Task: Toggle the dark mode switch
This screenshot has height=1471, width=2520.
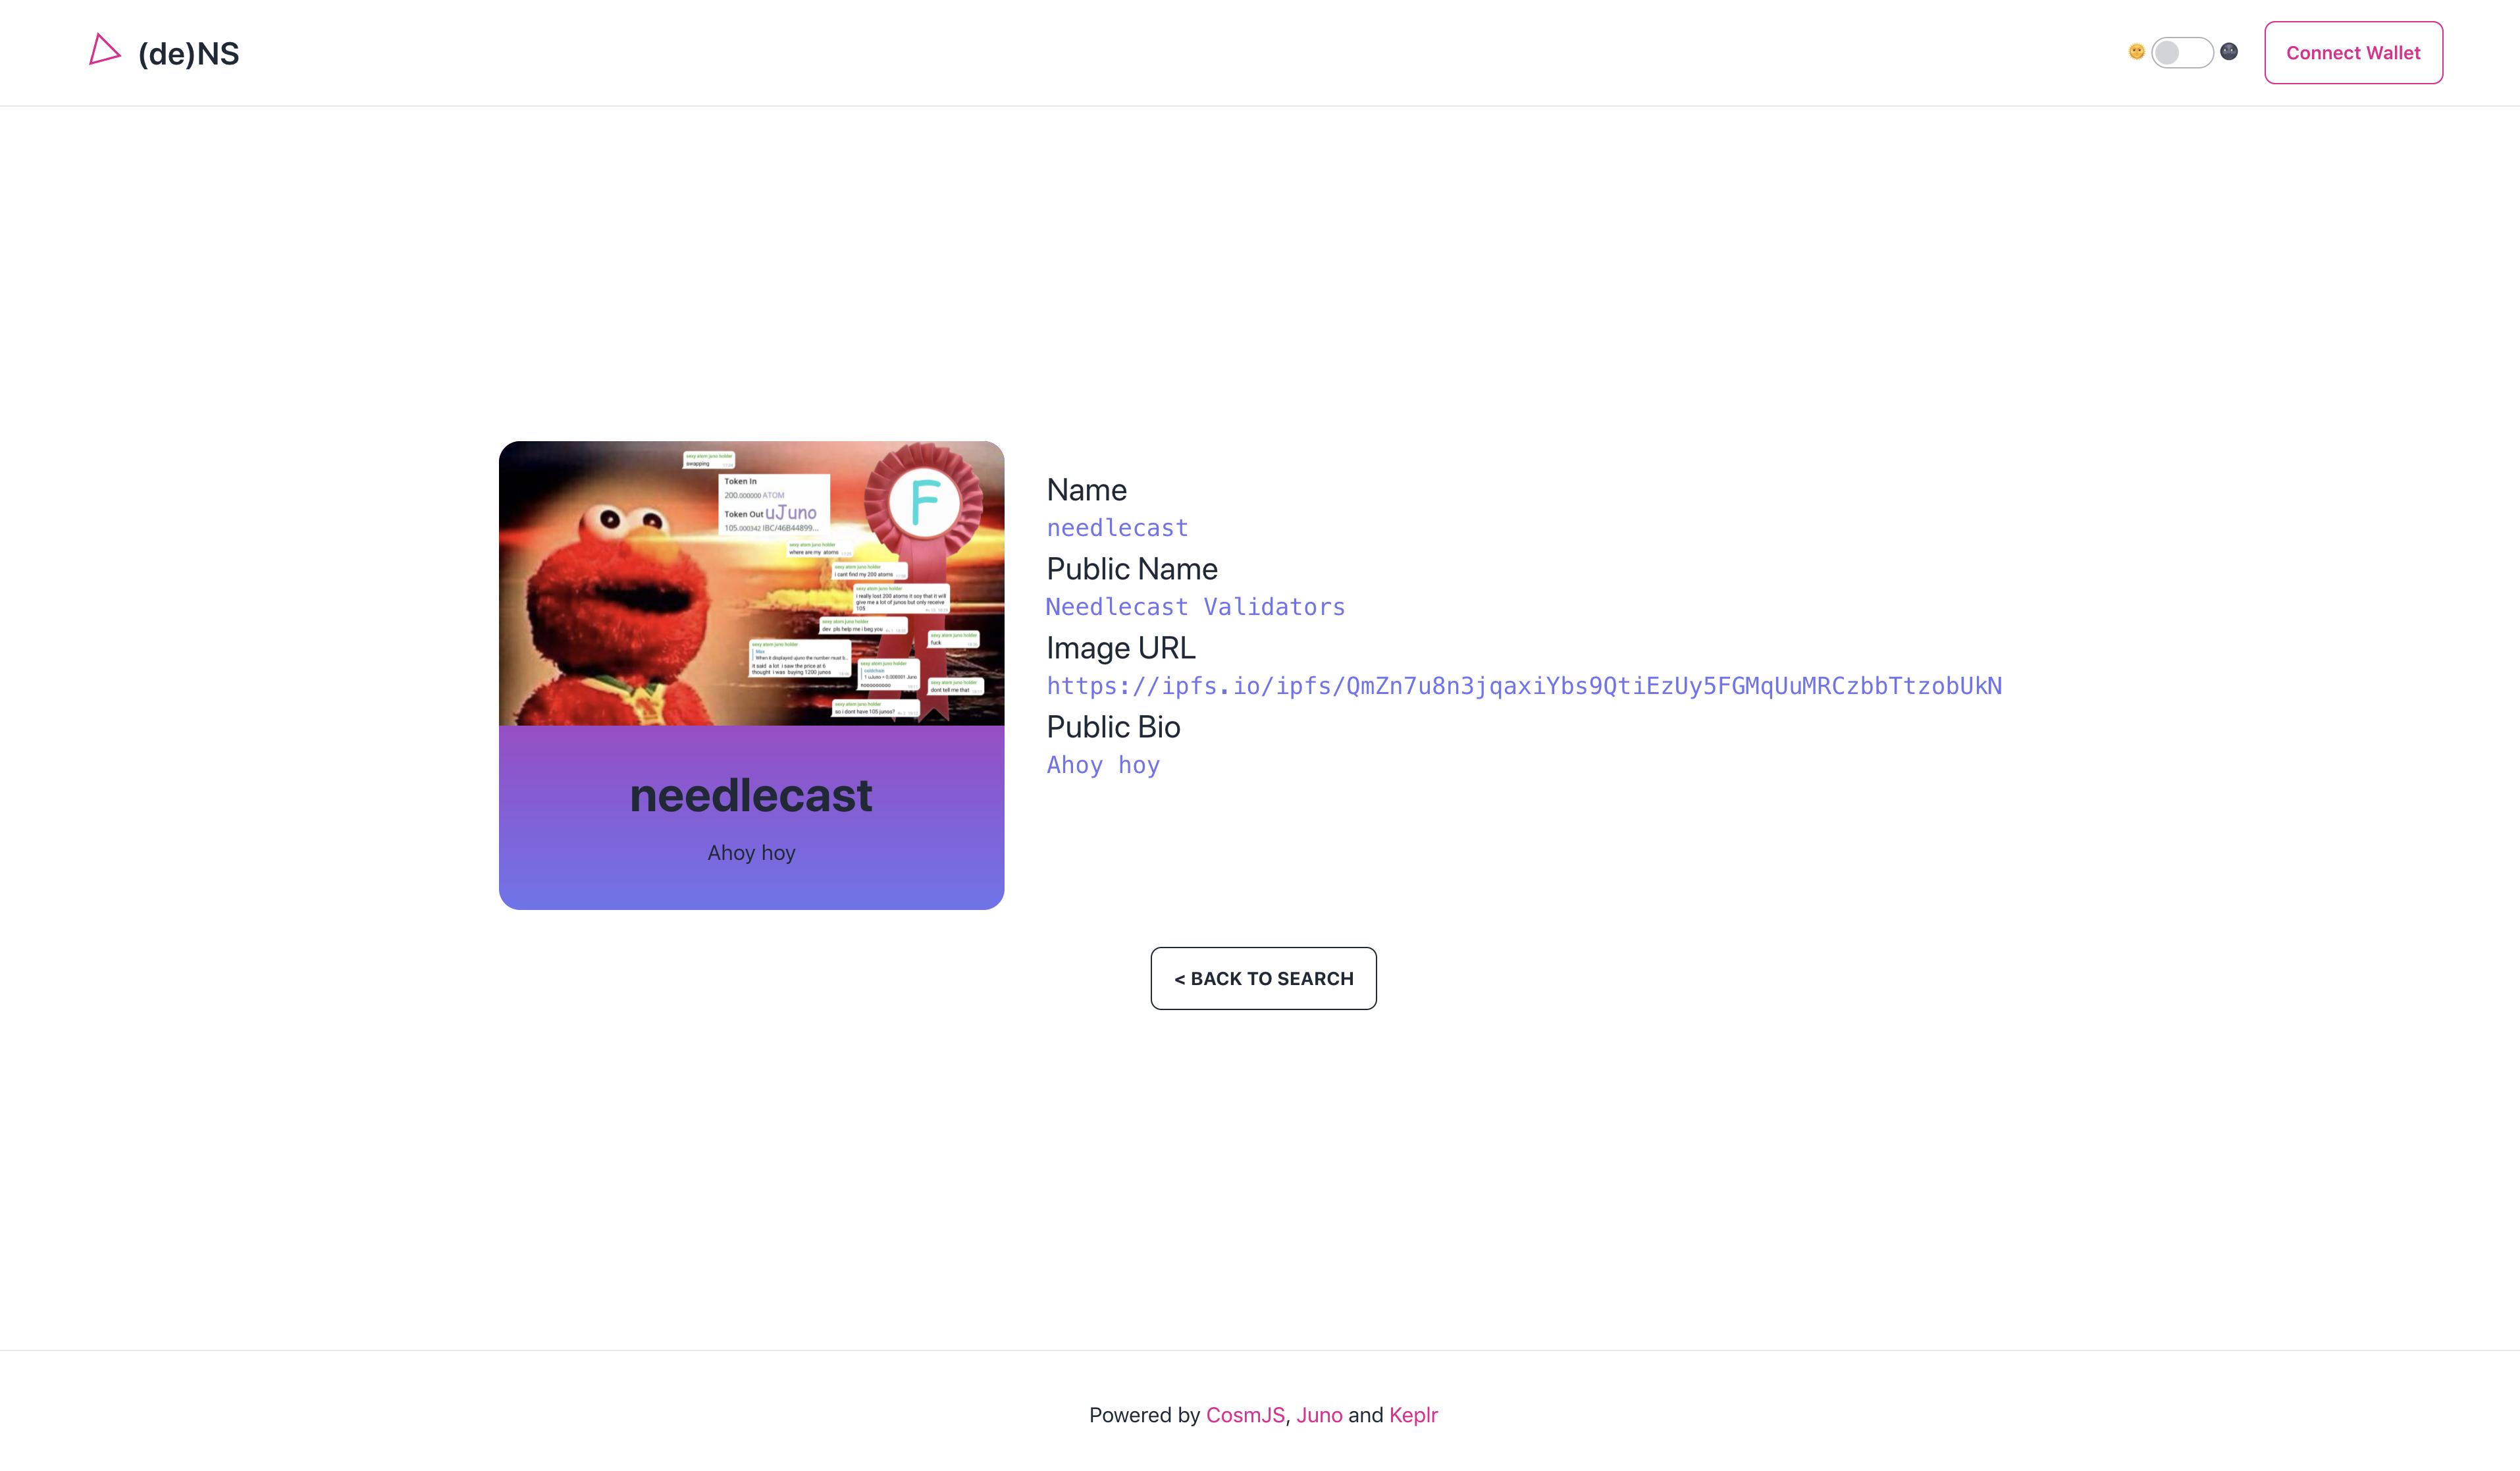Action: click(2182, 52)
